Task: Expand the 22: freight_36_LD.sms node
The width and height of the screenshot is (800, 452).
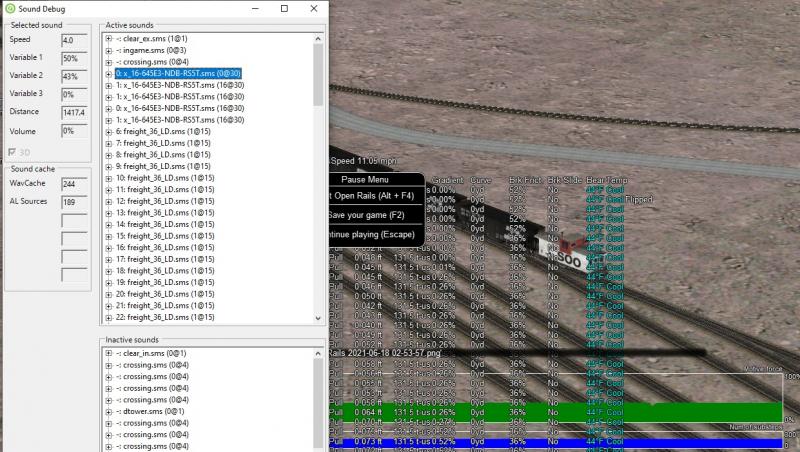Action: pyautogui.click(x=109, y=318)
